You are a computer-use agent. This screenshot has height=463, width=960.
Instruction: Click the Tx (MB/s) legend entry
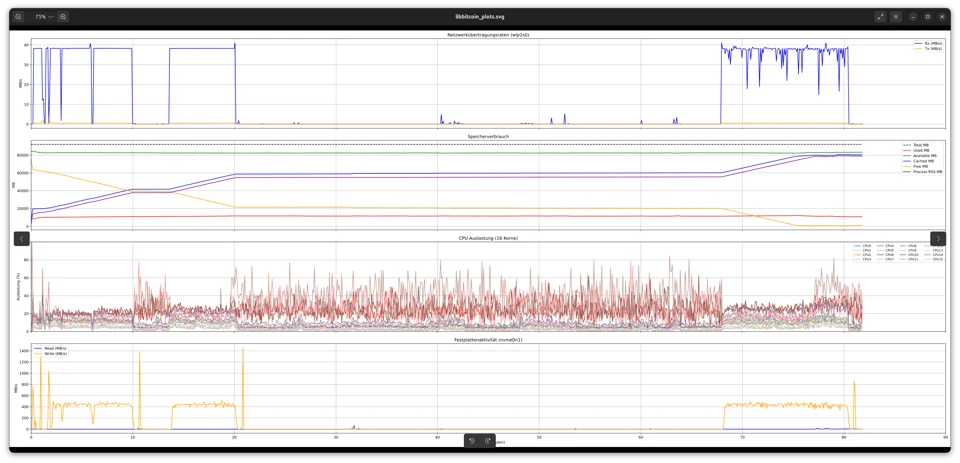tap(928, 48)
